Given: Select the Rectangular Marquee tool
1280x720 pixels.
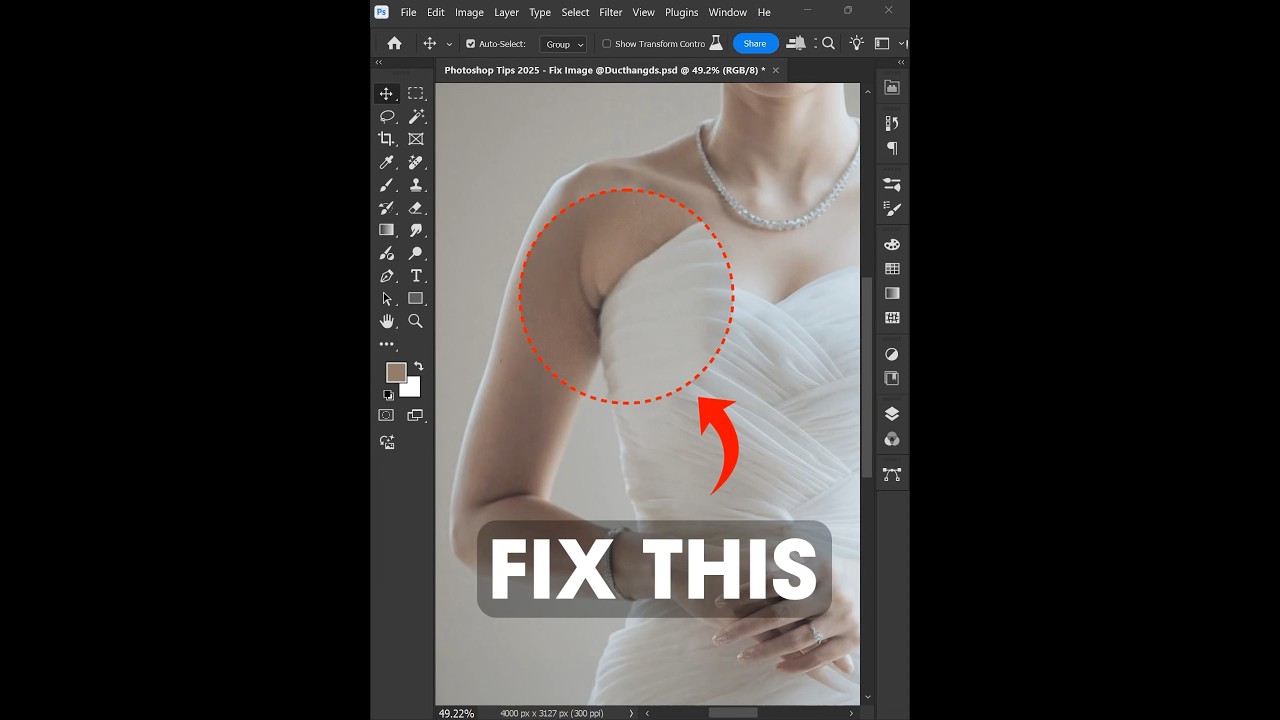Looking at the screenshot, I should tap(416, 93).
